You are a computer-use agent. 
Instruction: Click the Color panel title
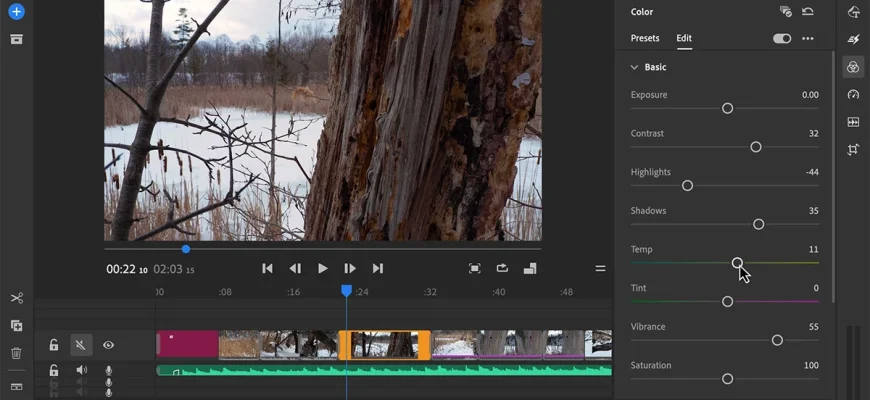[642, 12]
